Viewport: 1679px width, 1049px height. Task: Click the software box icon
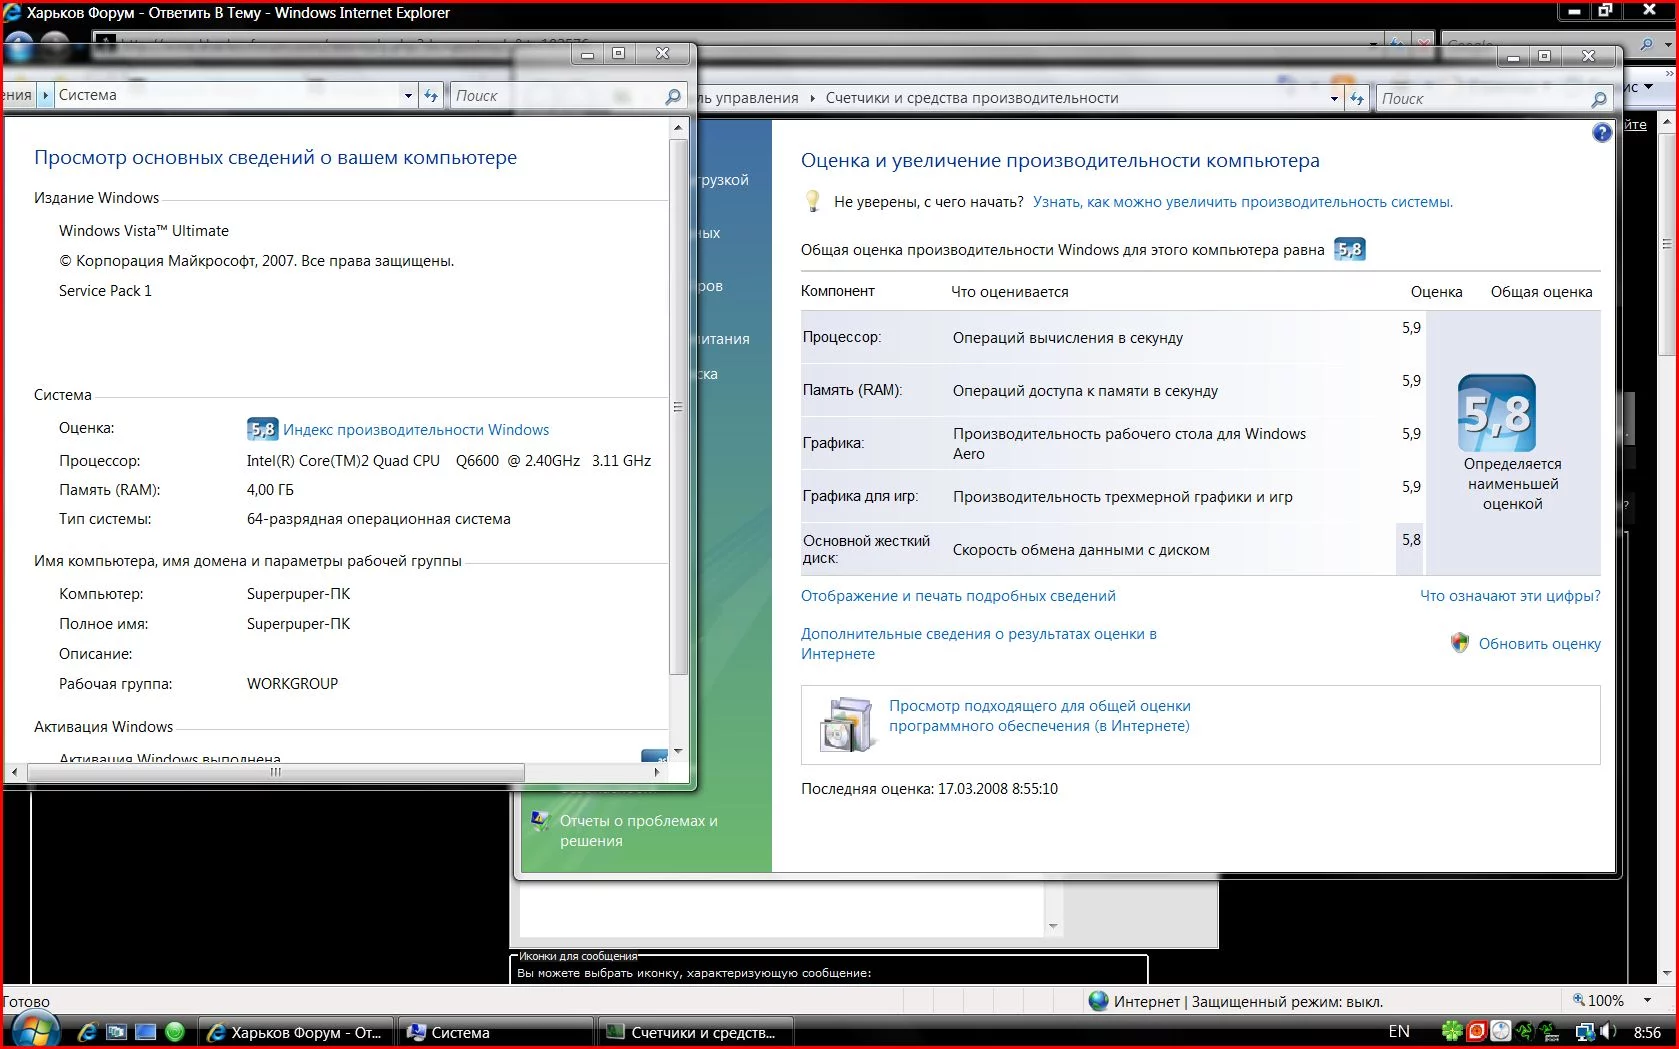[x=847, y=724]
